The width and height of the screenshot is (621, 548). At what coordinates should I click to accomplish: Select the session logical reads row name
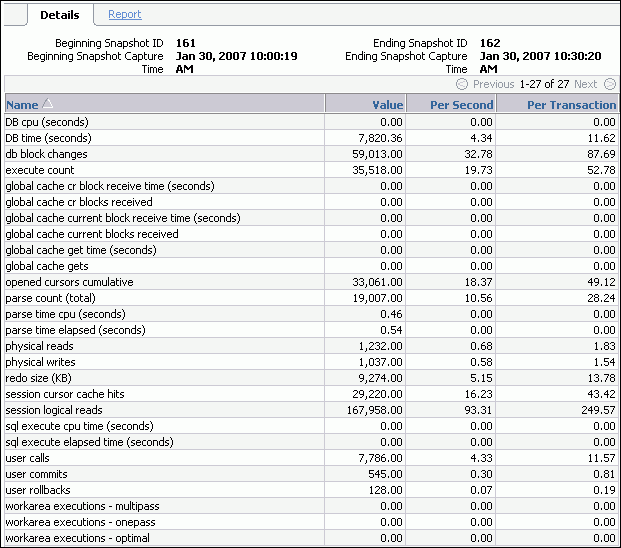coord(55,410)
